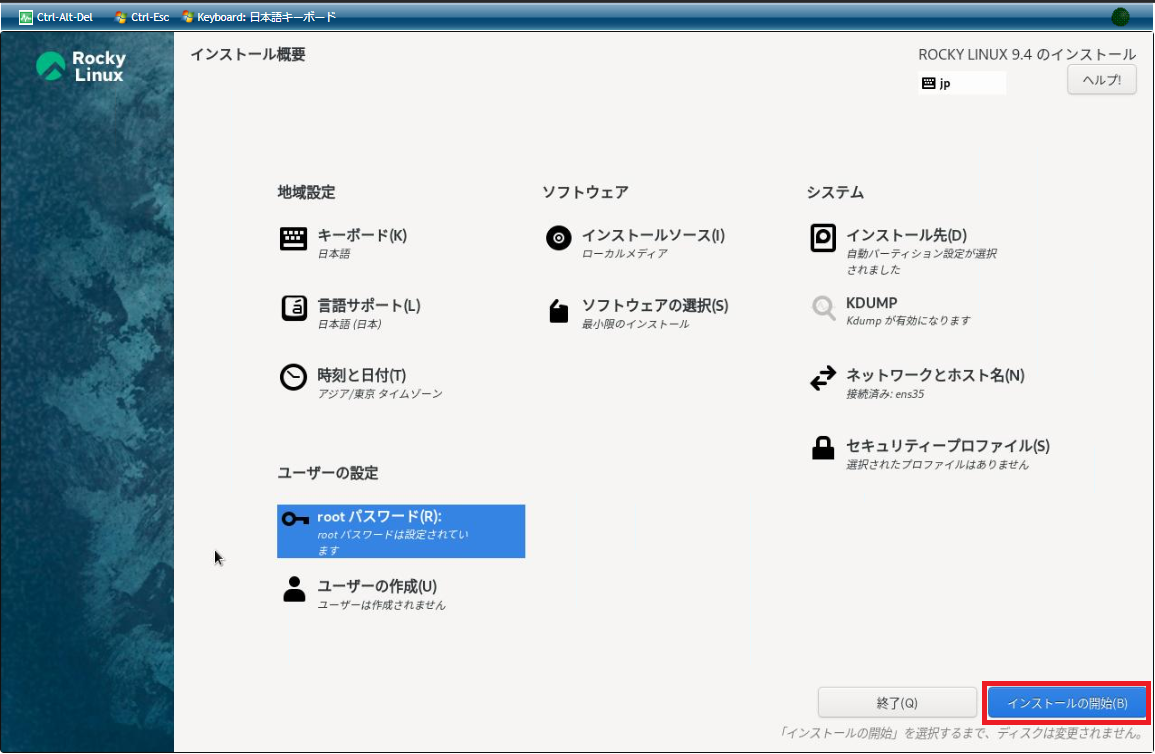Select the インストールソース disc icon
This screenshot has width=1155, height=754.
coord(558,238)
